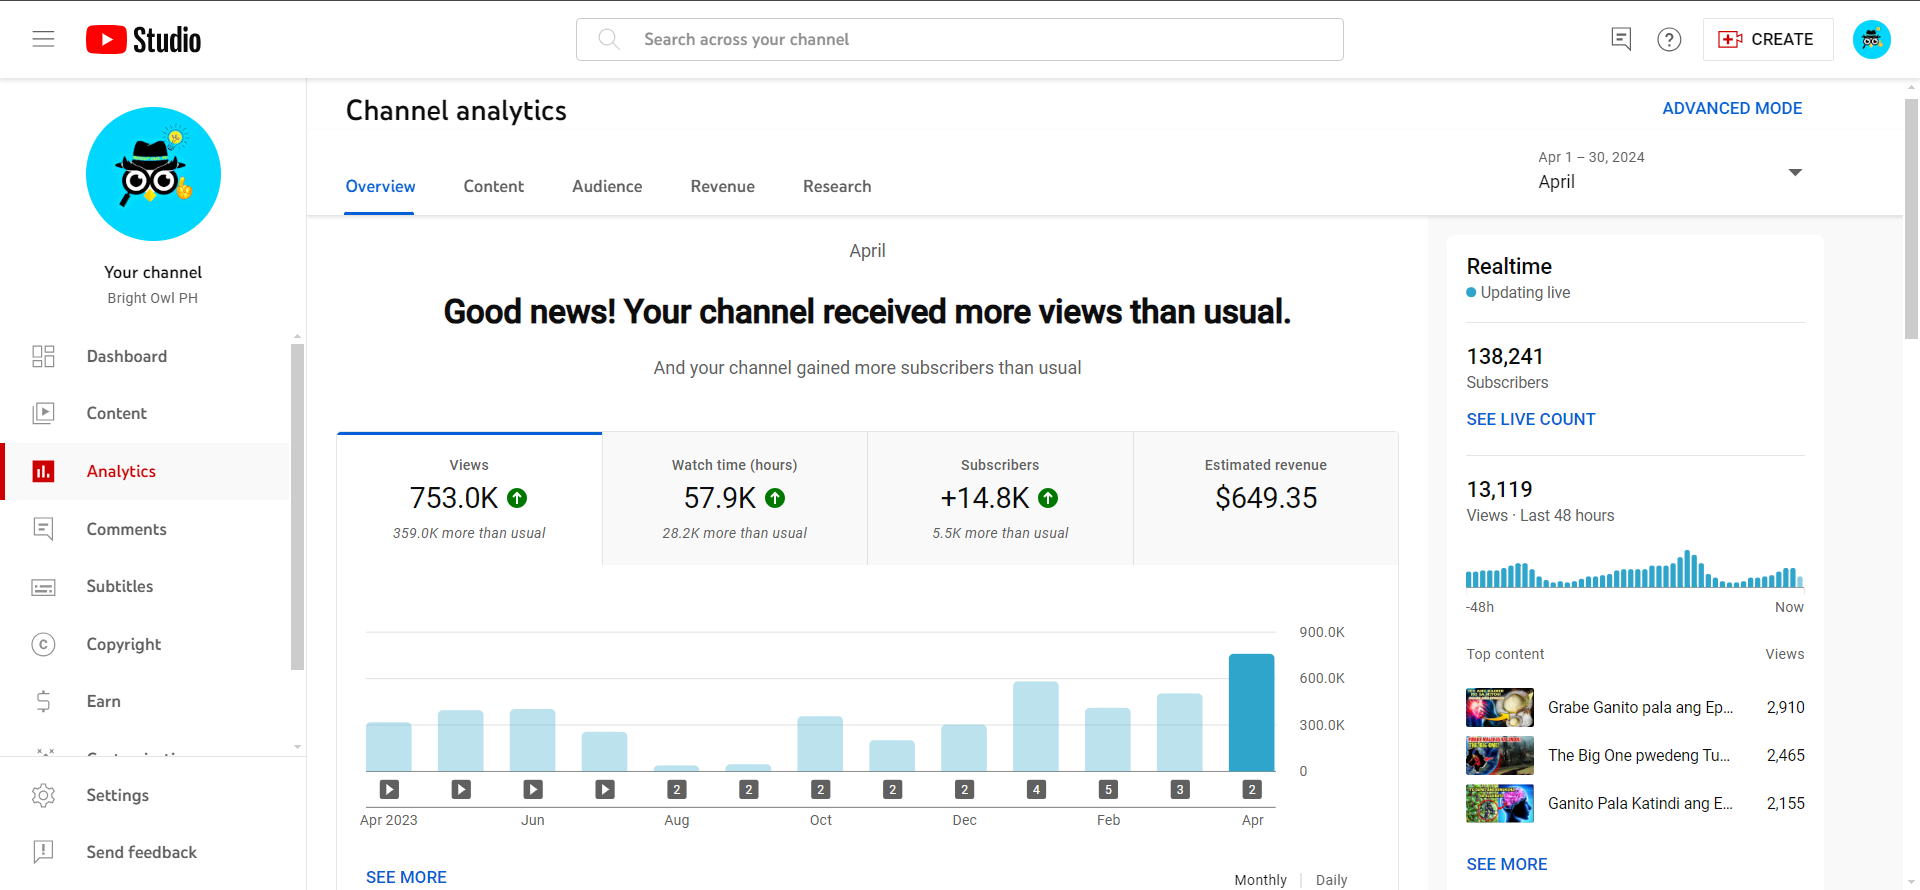Click the realtime 48-hour views chart
This screenshot has width=1920, height=890.
tap(1635, 568)
